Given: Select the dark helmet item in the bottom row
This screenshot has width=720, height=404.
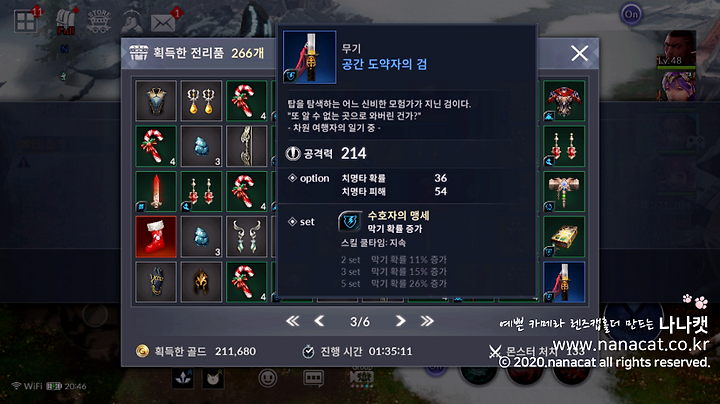Looking at the screenshot, I should [x=201, y=282].
